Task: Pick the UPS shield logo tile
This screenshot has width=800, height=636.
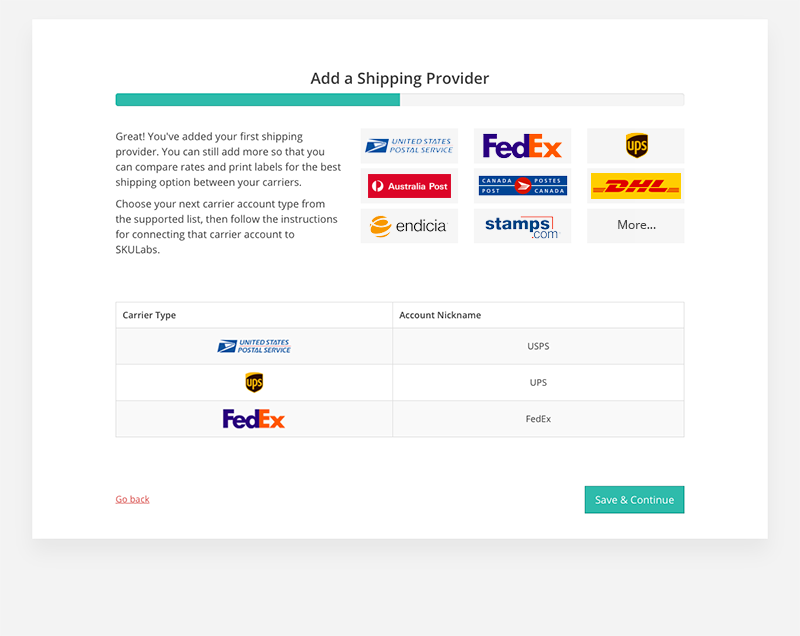Action: (x=636, y=146)
